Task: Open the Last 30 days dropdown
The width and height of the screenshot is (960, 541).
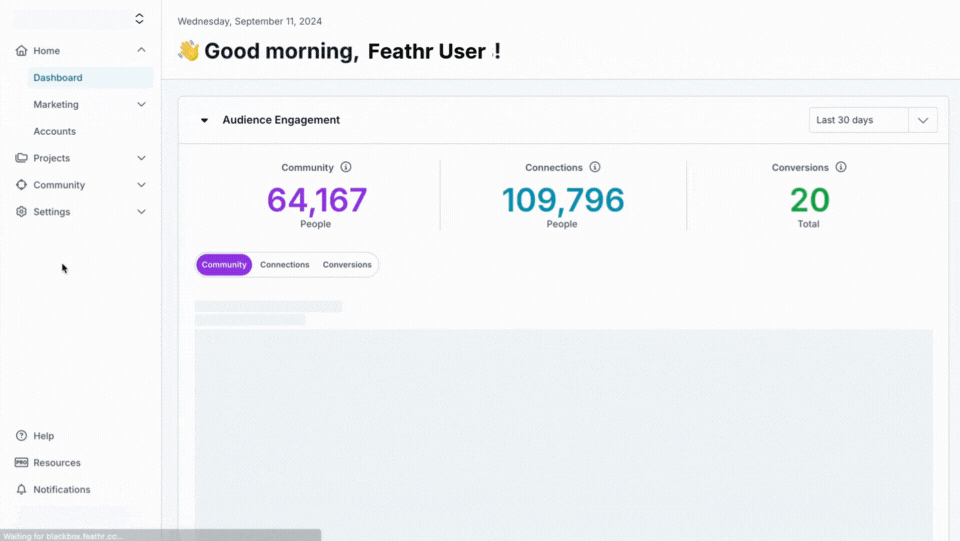Action: click(x=872, y=120)
